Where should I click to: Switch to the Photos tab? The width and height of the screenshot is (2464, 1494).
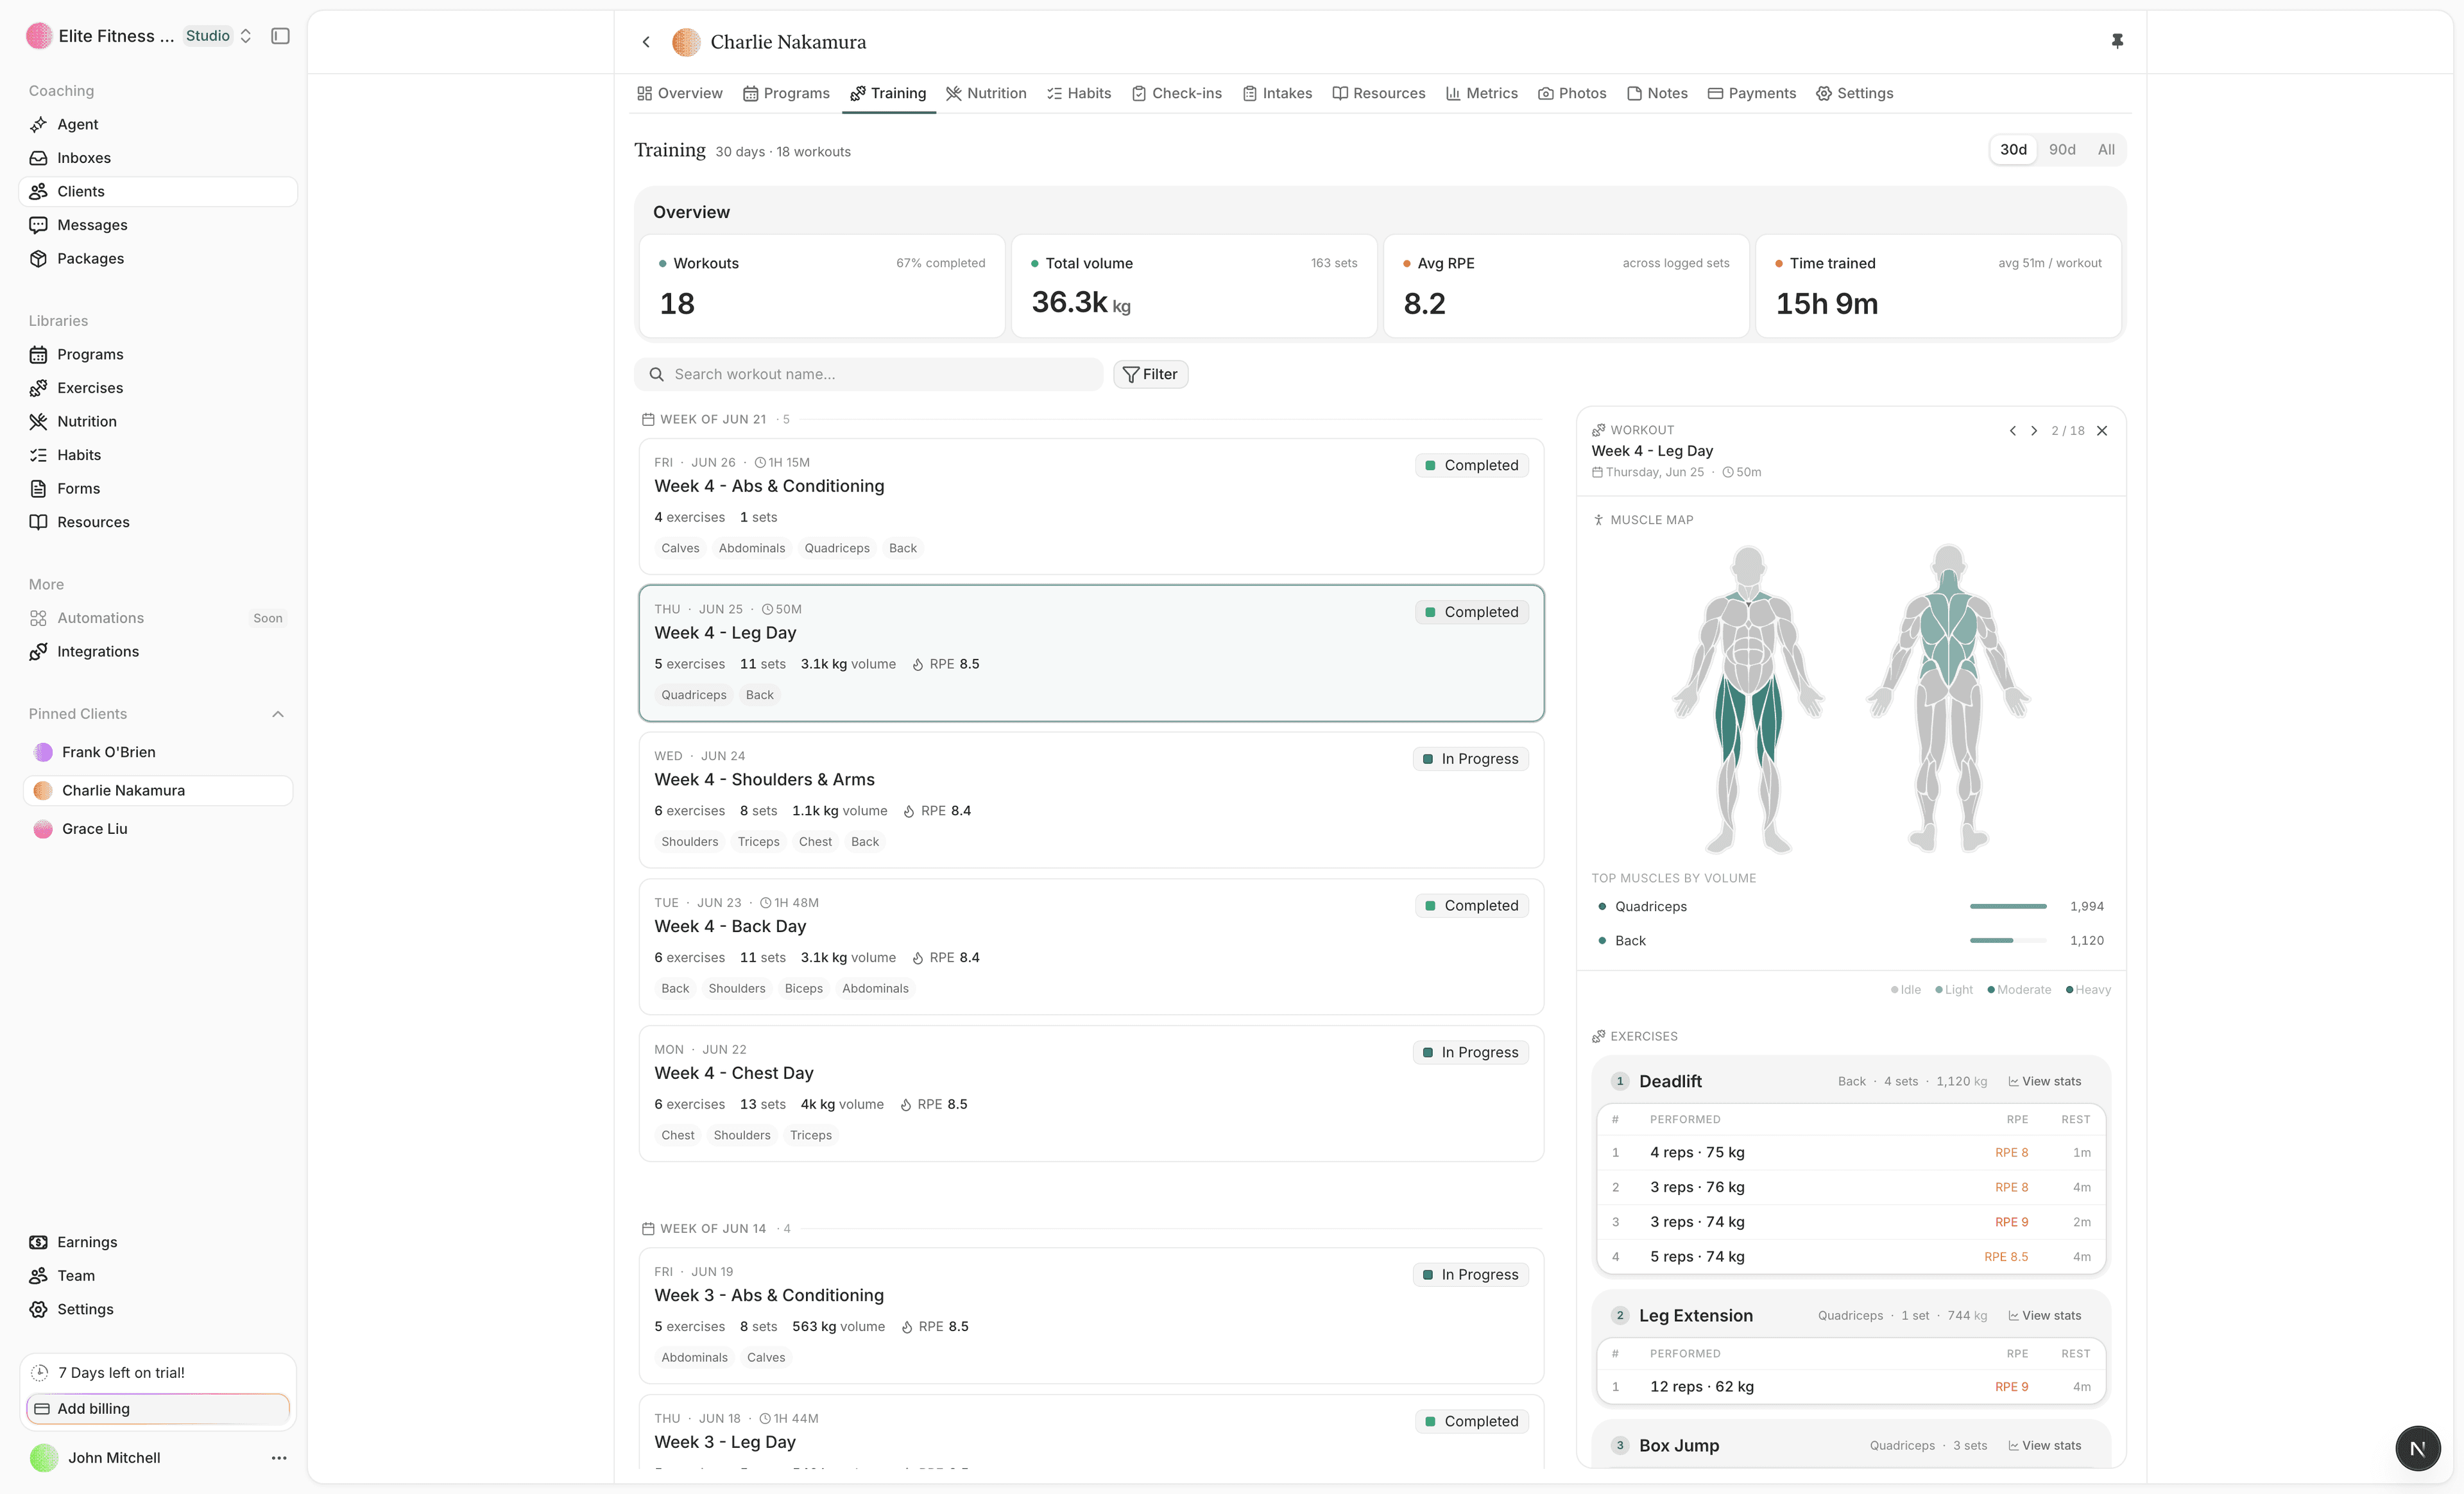tap(1572, 93)
